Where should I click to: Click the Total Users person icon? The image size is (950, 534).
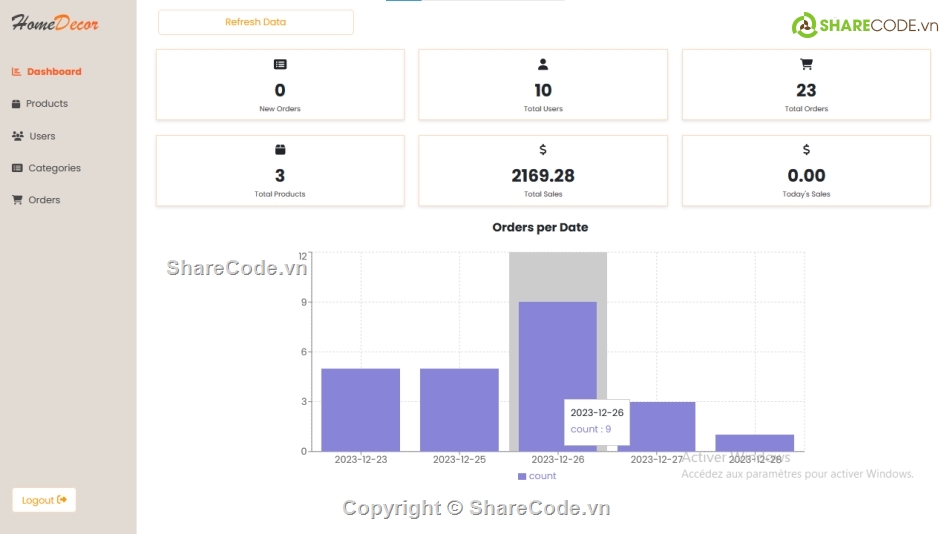[543, 65]
